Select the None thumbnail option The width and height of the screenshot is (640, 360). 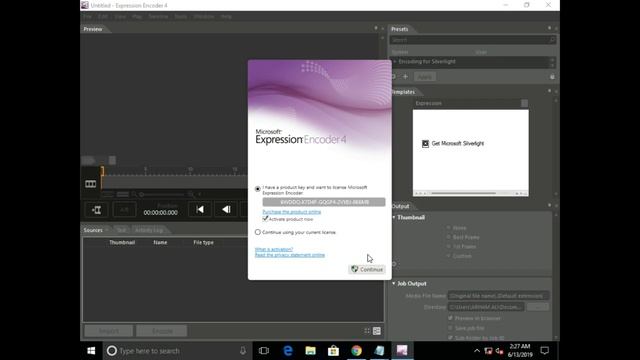tap(449, 228)
